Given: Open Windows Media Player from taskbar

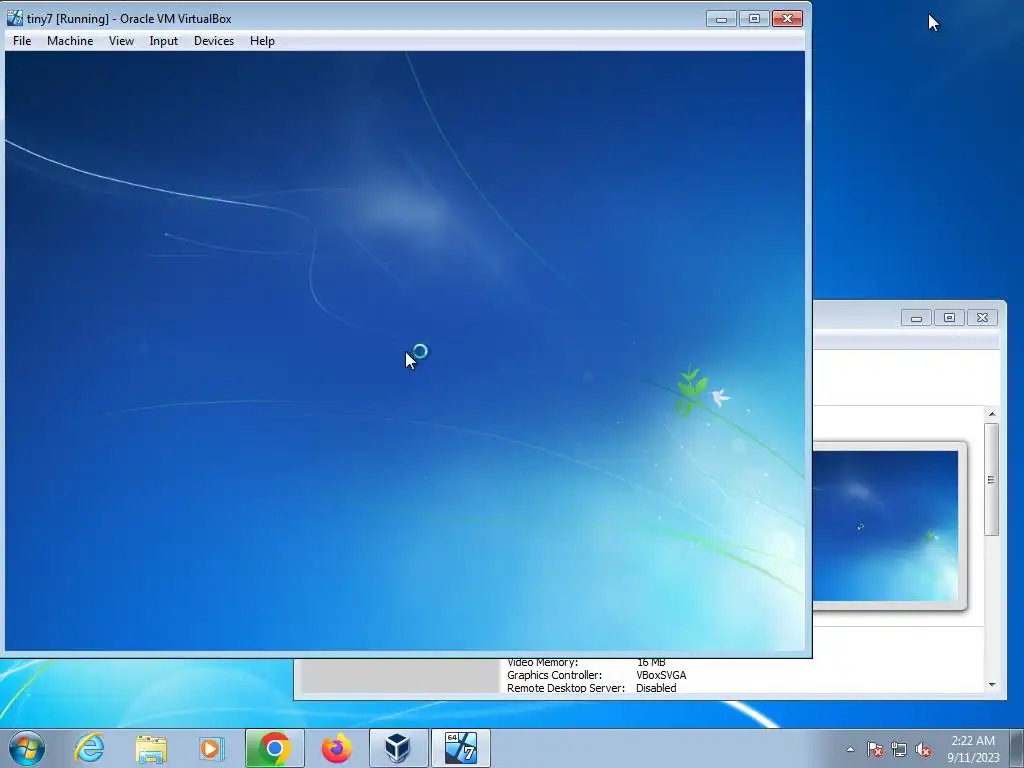Looking at the screenshot, I should 212,748.
